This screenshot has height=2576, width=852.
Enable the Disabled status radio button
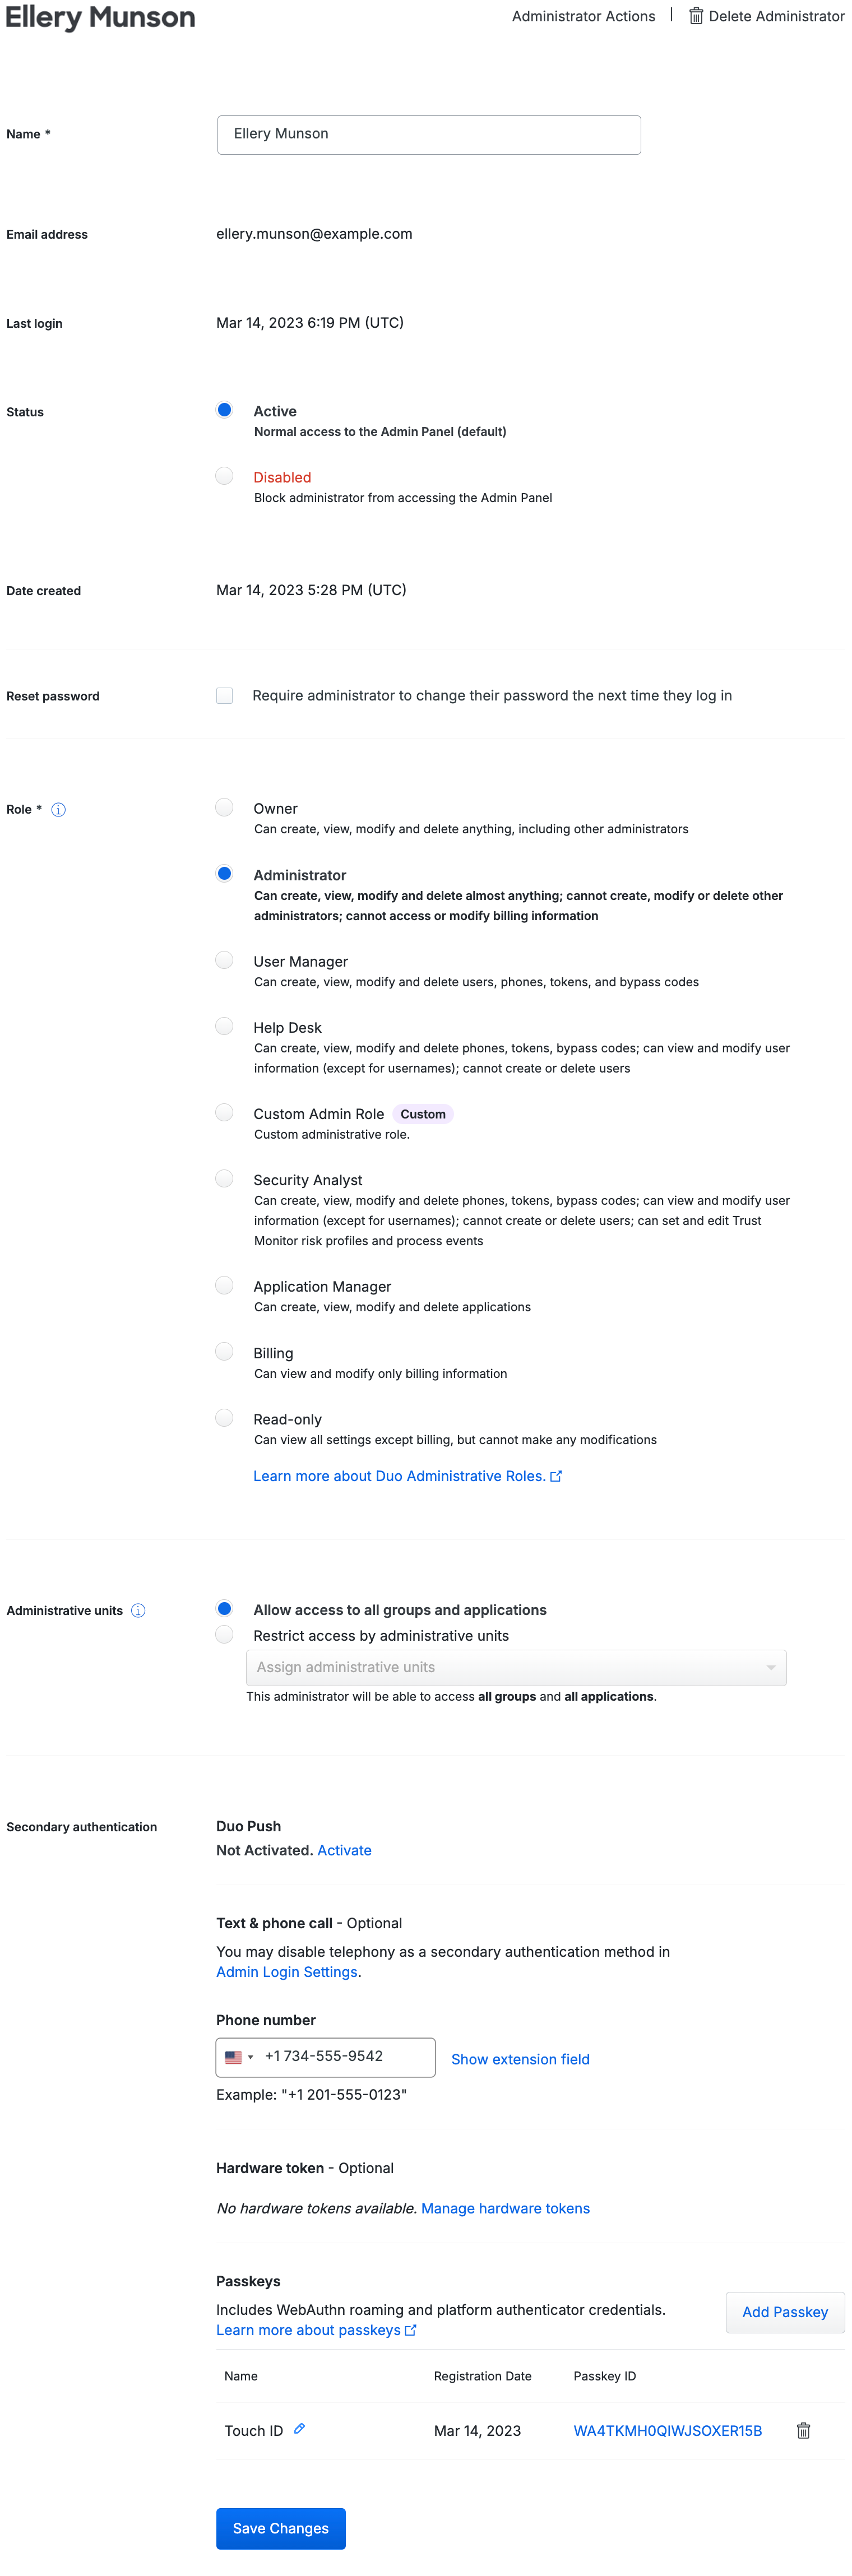pyautogui.click(x=224, y=475)
